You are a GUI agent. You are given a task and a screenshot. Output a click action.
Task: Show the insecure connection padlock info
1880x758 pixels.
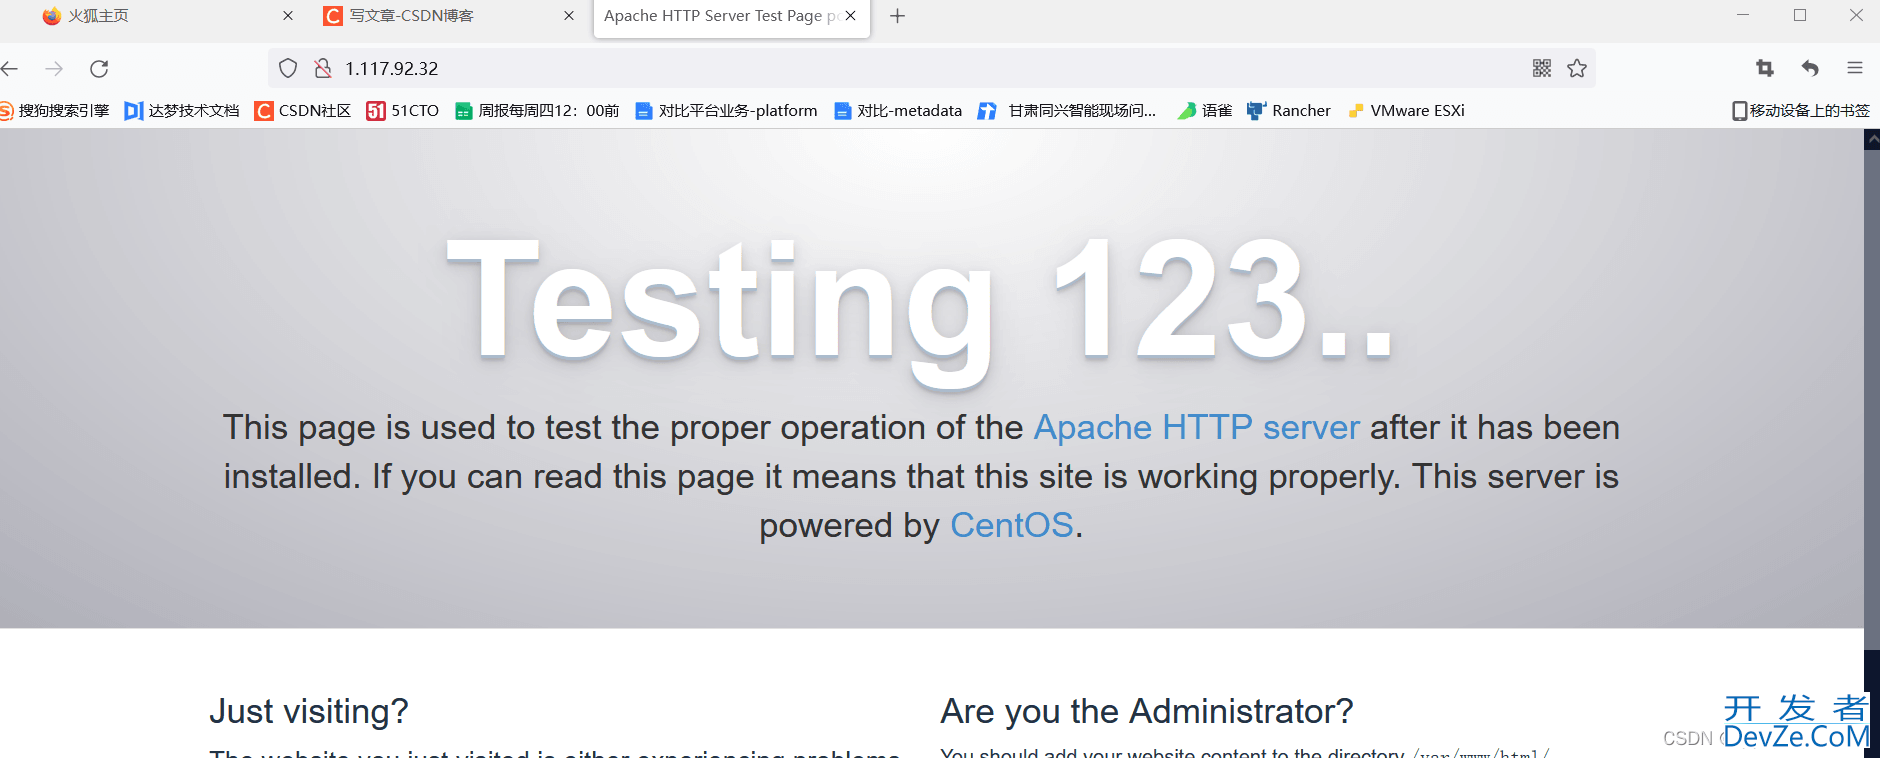pos(322,68)
